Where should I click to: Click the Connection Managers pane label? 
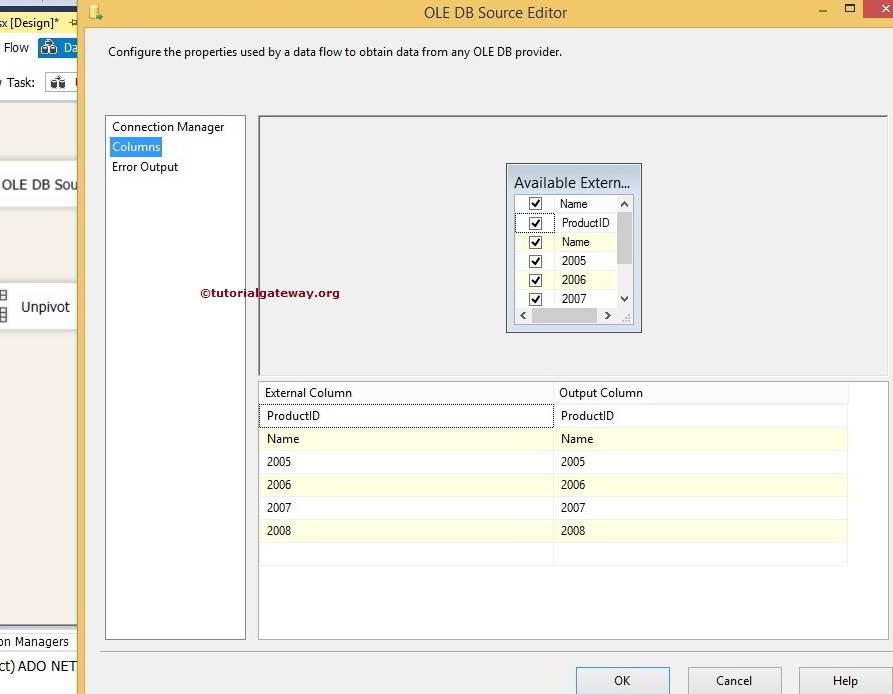pos(34,642)
